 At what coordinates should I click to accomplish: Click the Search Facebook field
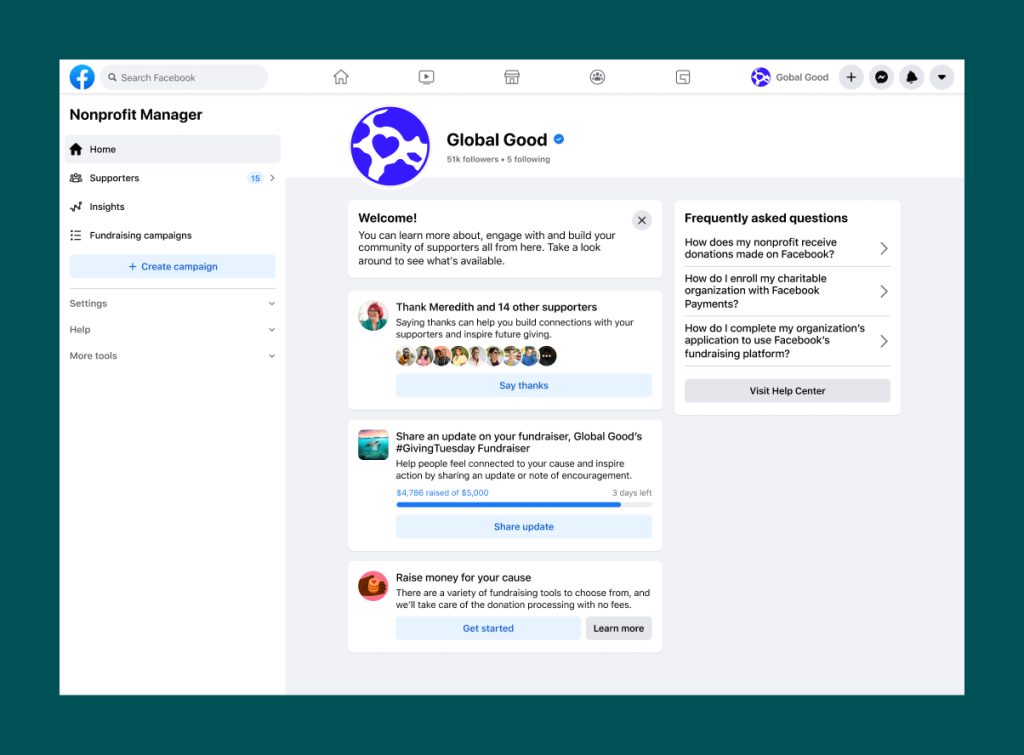[x=185, y=77]
